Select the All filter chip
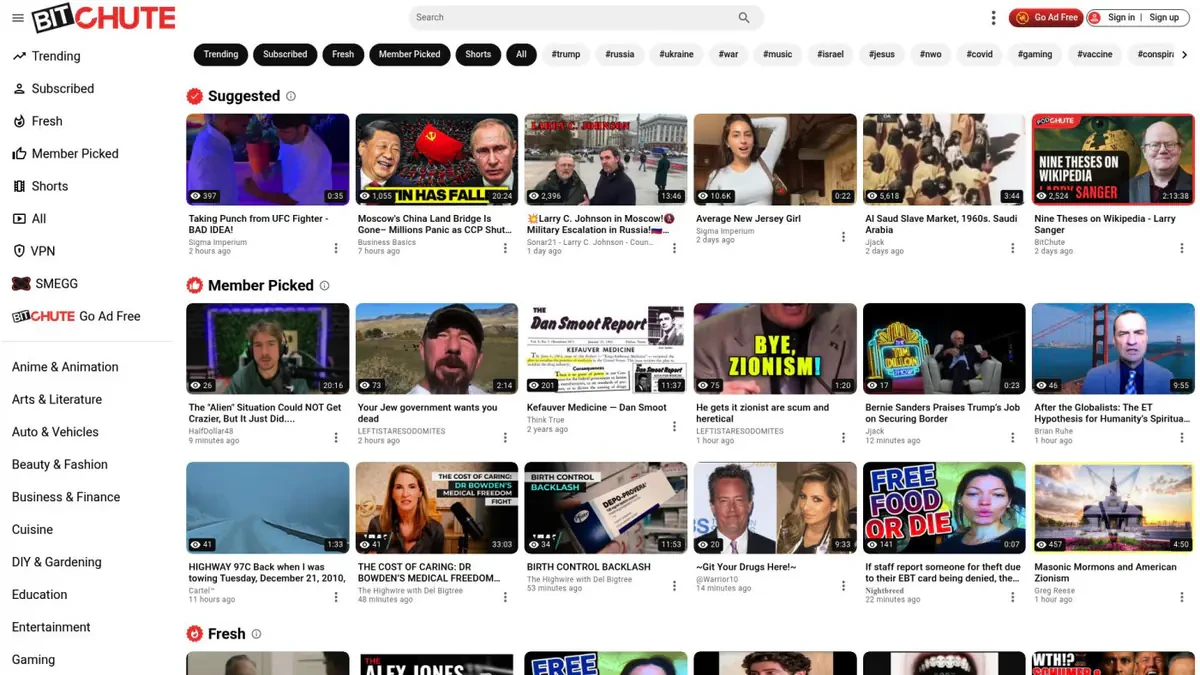1200x675 pixels. [521, 54]
